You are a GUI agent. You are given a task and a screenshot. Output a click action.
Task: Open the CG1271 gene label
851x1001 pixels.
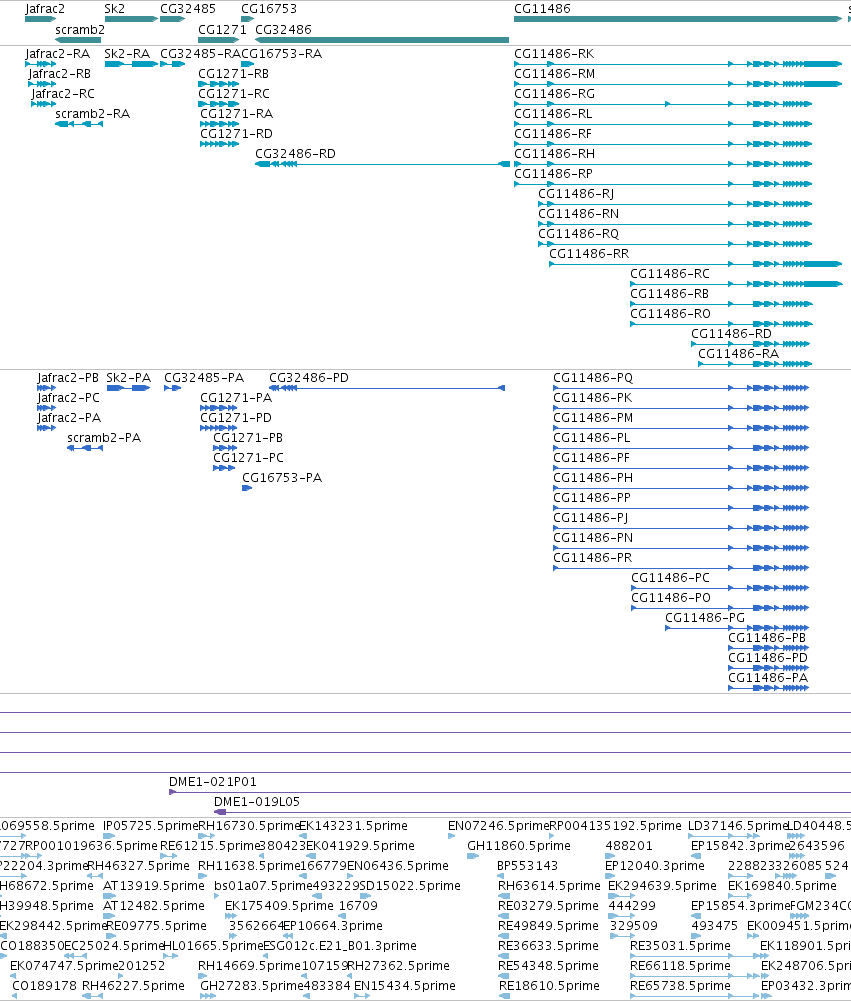(x=222, y=30)
